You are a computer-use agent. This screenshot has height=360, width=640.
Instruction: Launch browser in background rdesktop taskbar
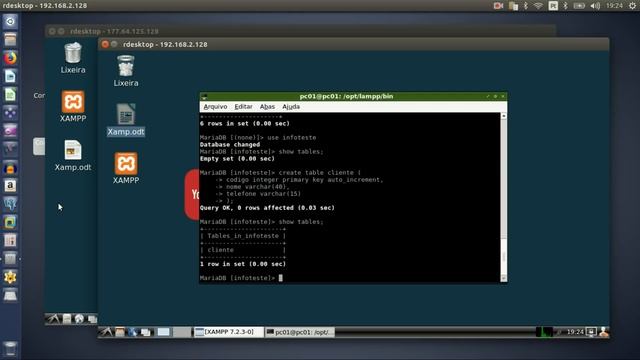(80, 319)
